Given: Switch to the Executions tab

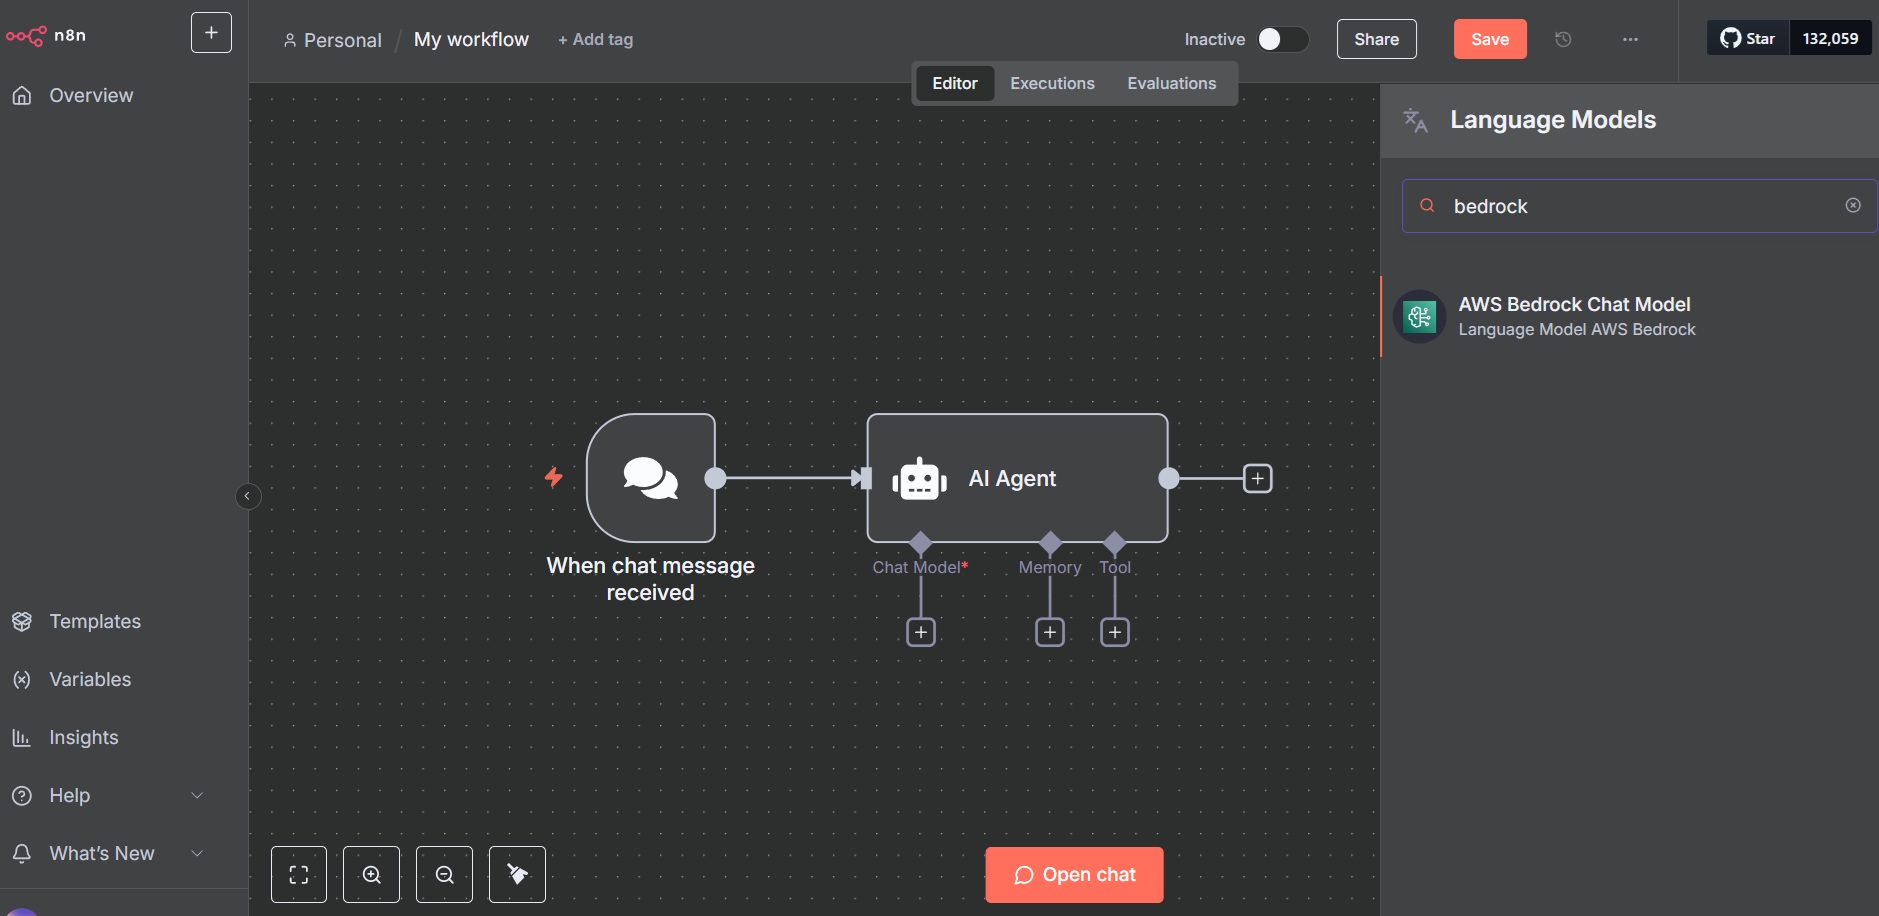Looking at the screenshot, I should [x=1052, y=83].
